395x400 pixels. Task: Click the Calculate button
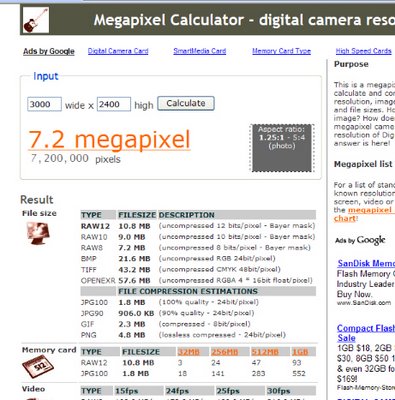(x=186, y=103)
